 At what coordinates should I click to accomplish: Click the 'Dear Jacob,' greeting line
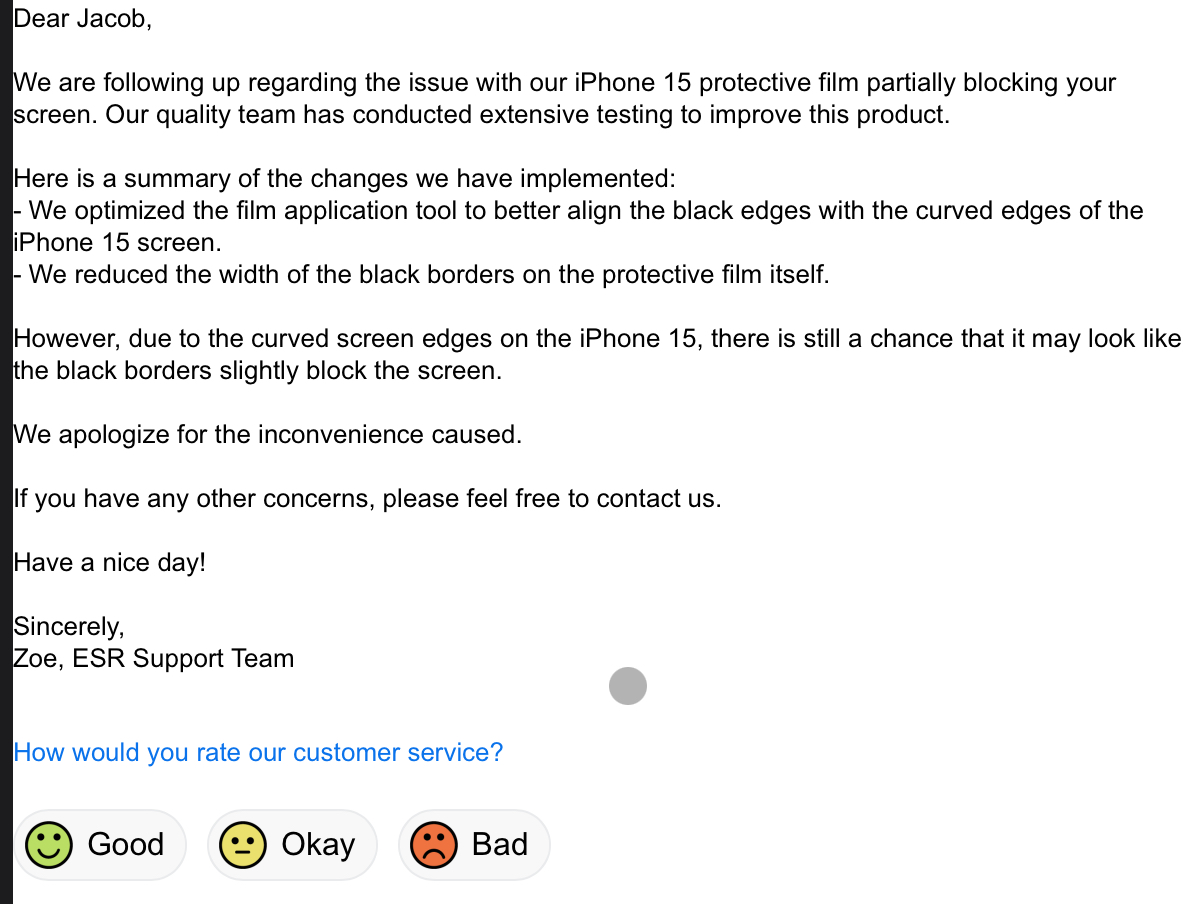point(83,18)
